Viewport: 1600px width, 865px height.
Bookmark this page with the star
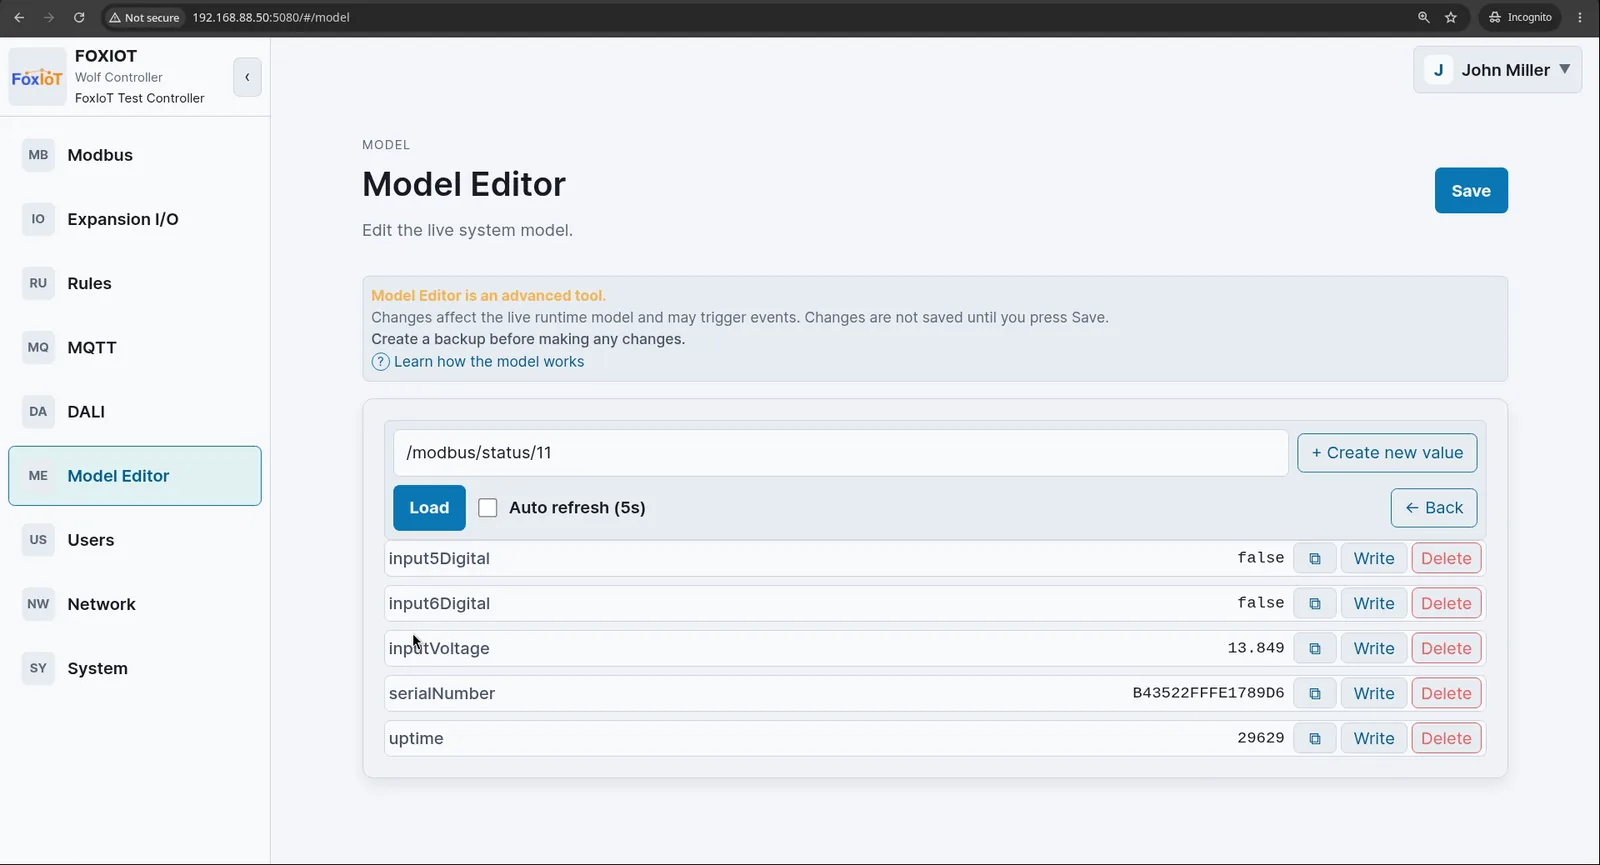(1451, 17)
